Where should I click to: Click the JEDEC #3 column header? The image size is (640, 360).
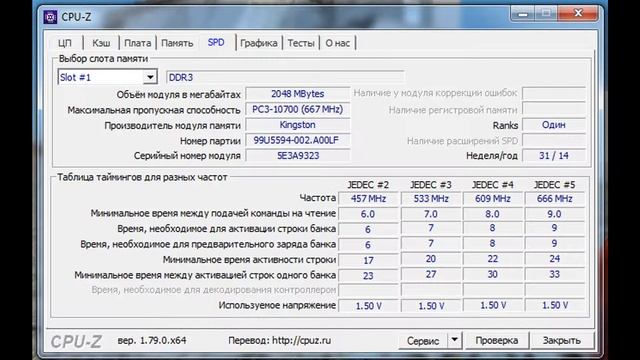pos(431,185)
